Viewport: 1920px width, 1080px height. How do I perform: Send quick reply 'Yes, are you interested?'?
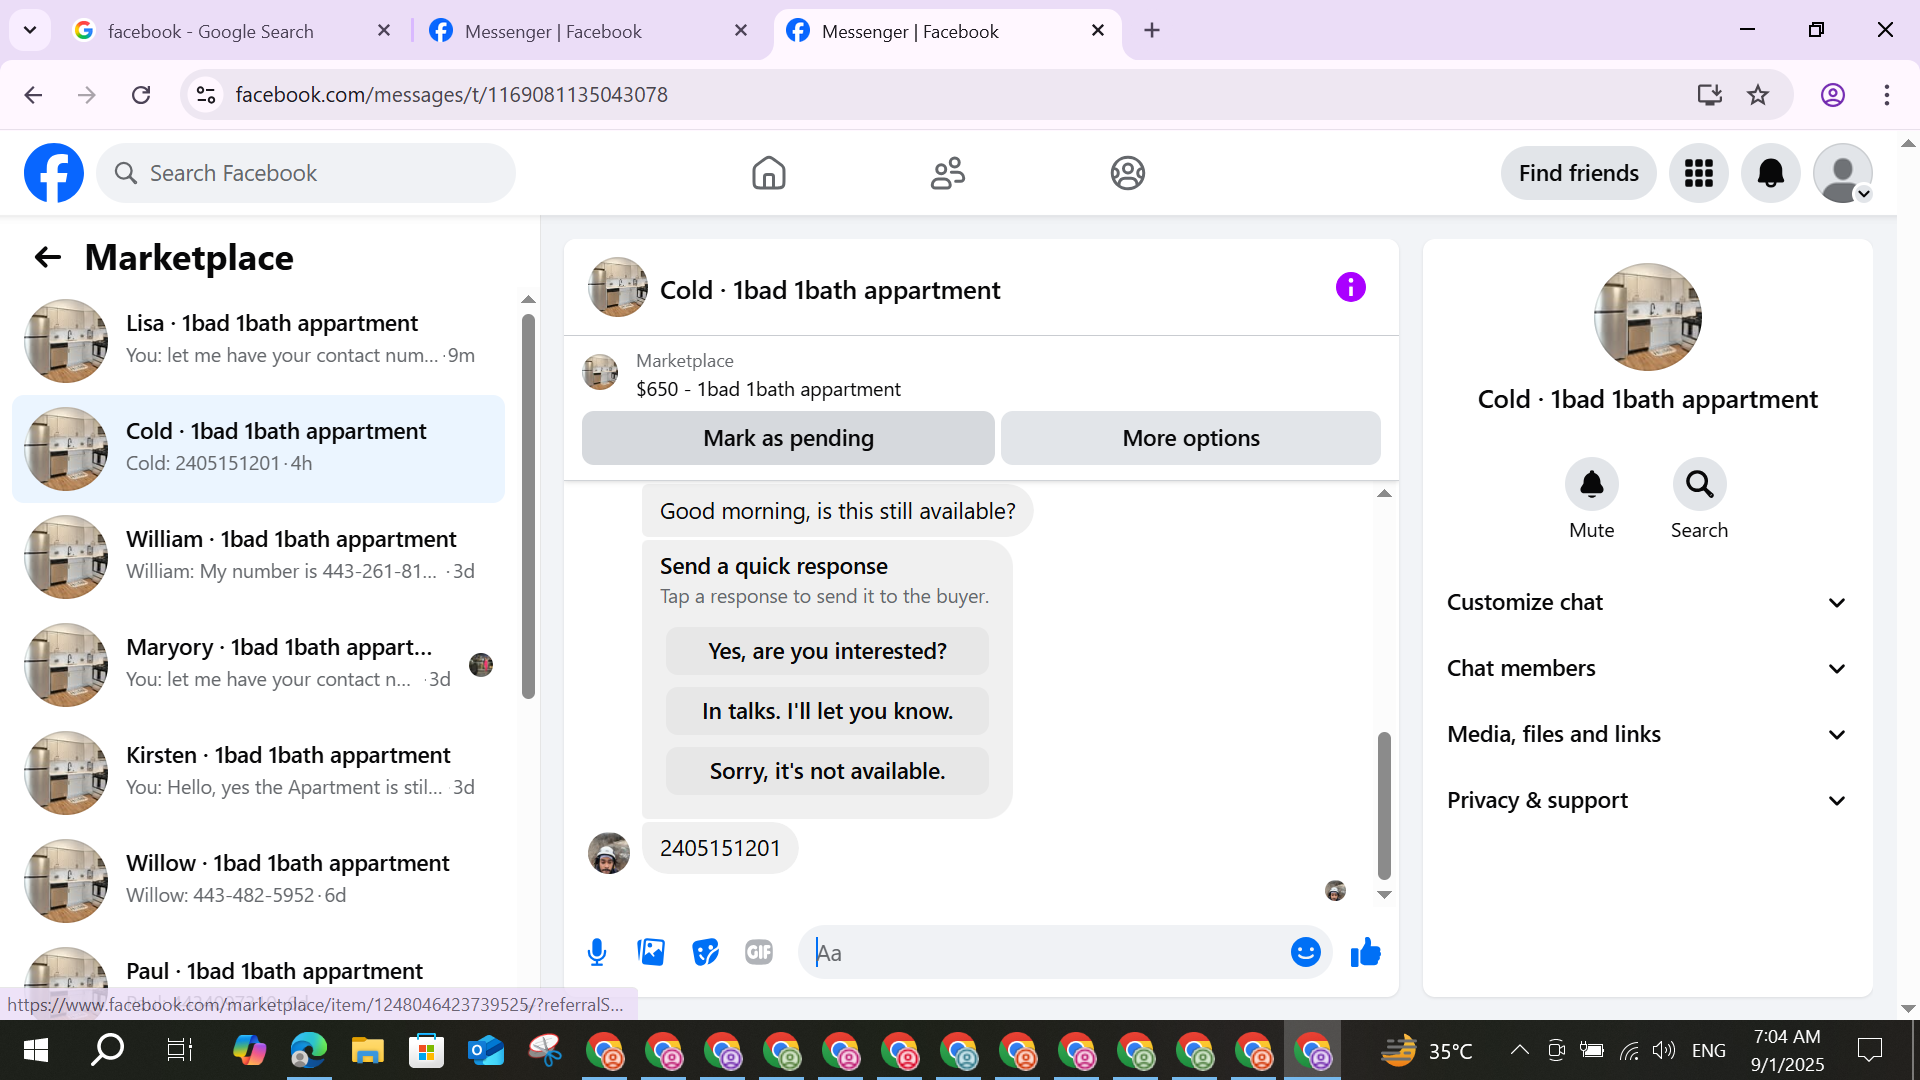pyautogui.click(x=827, y=651)
